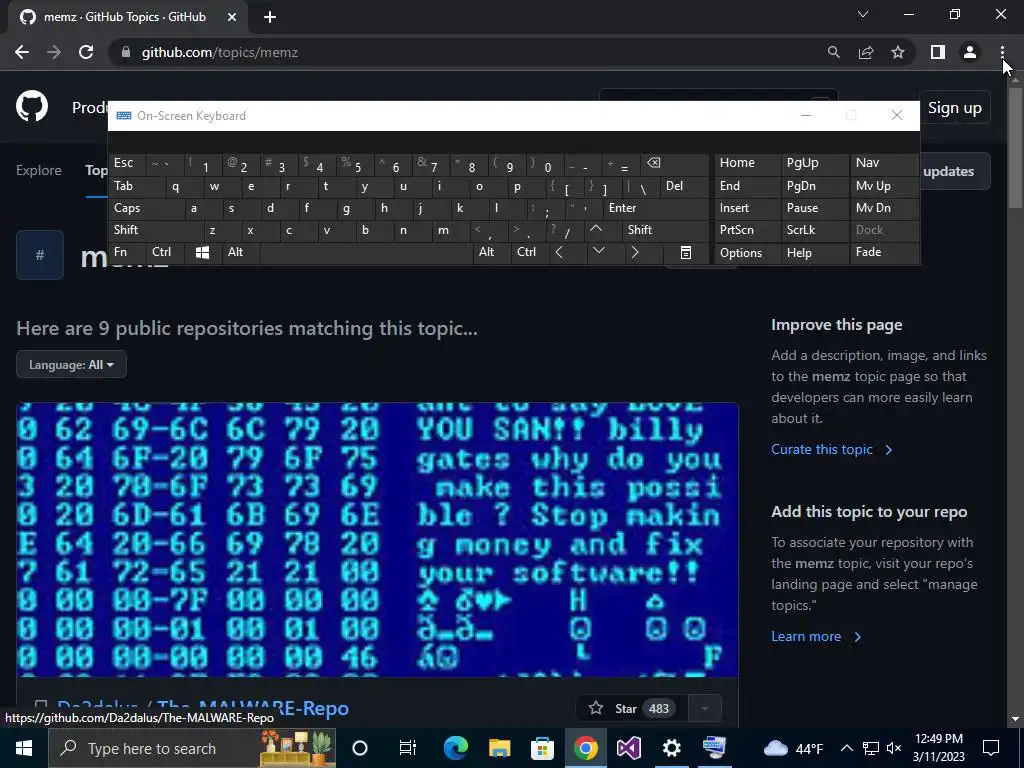Click the space bar on On-Screen Keyboard
This screenshot has height=768, width=1024.
pos(366,252)
